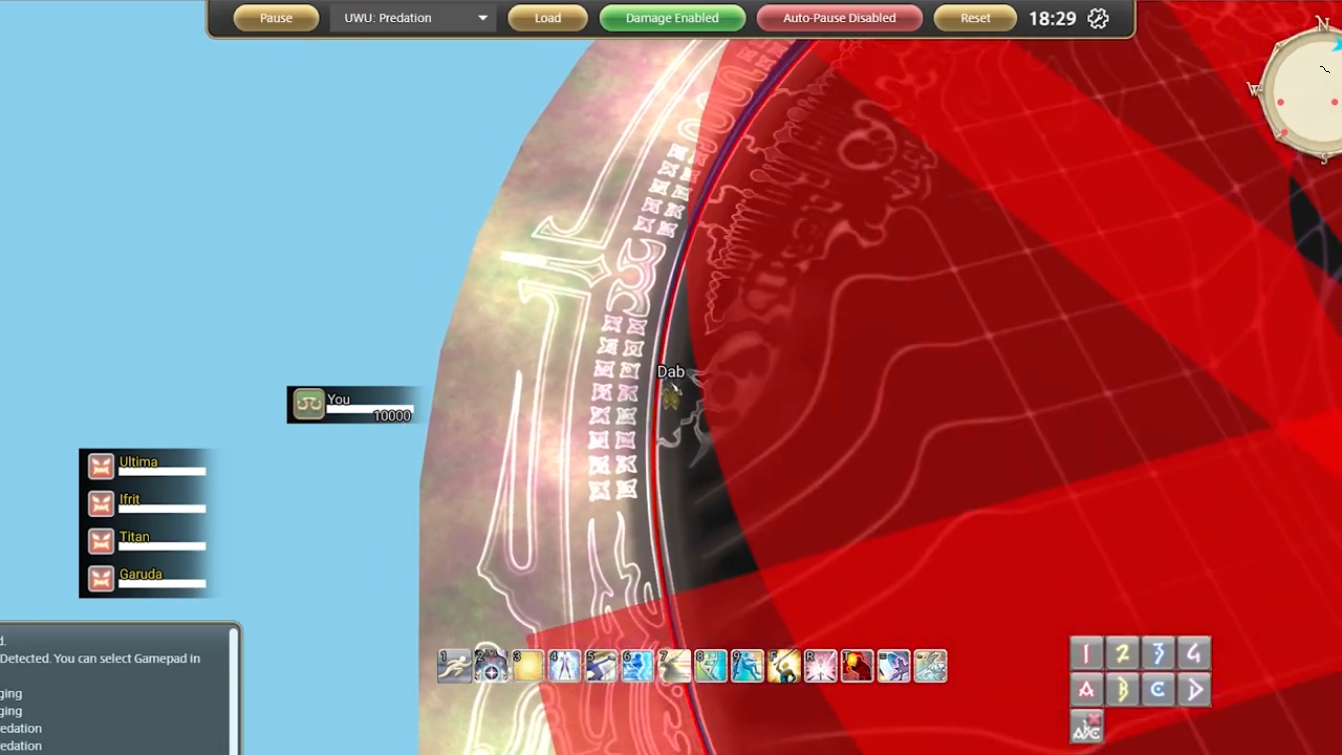Click the job icon beside You
This screenshot has width=1342, height=755.
(x=308, y=405)
